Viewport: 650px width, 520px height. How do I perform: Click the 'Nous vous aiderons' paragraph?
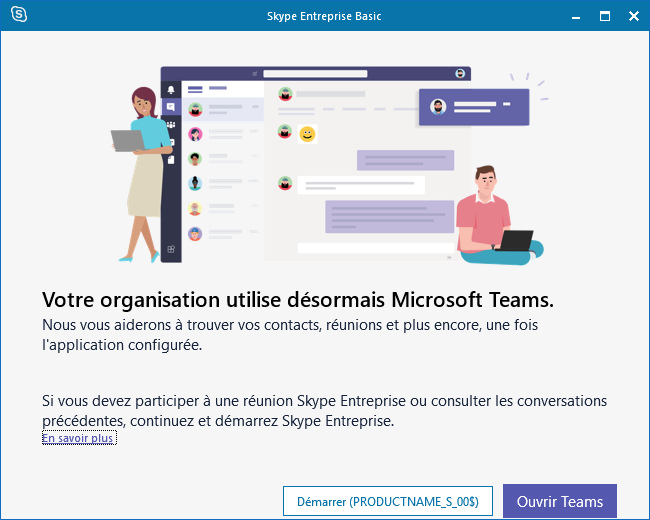[290, 335]
